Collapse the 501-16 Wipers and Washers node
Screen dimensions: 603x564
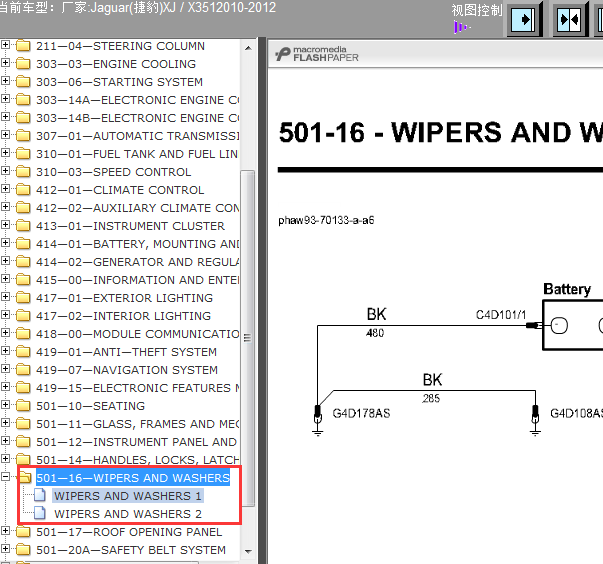pyautogui.click(x=5, y=477)
